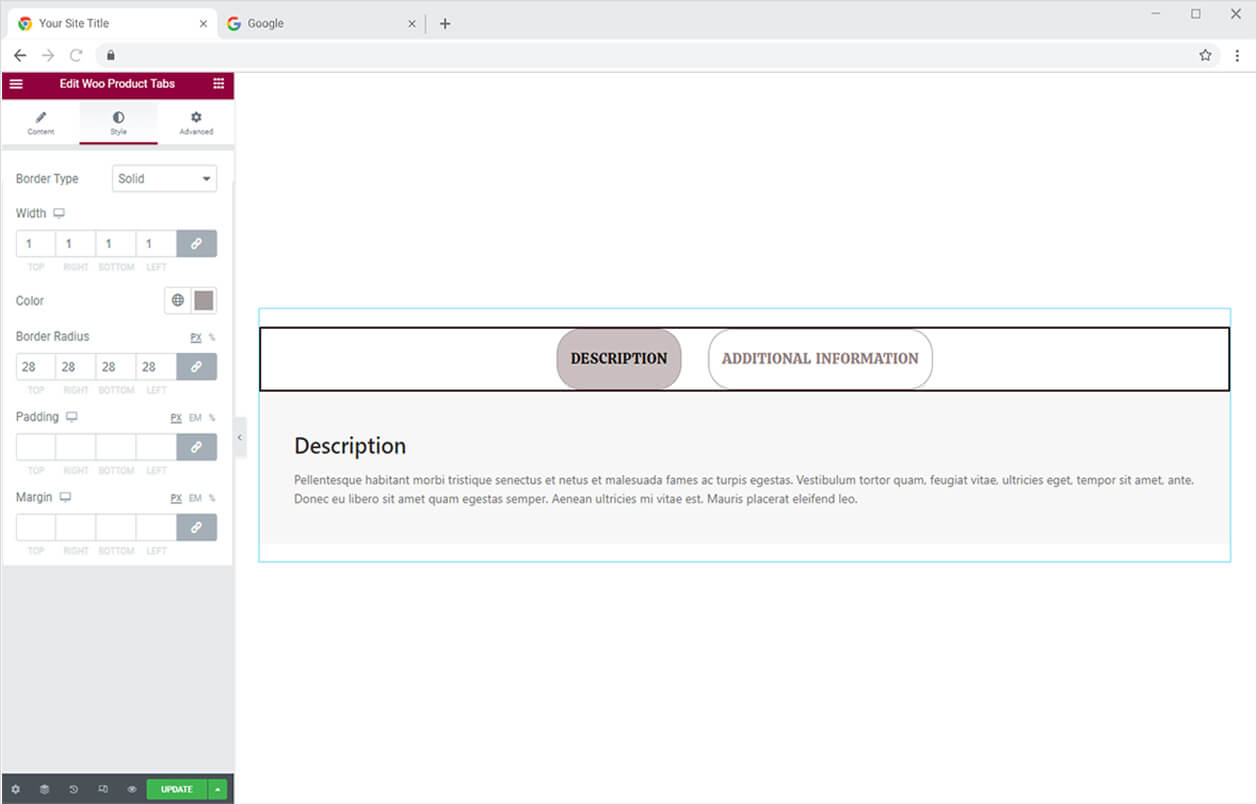Open page settings gear in footer
The height and width of the screenshot is (804, 1257).
pos(15,789)
